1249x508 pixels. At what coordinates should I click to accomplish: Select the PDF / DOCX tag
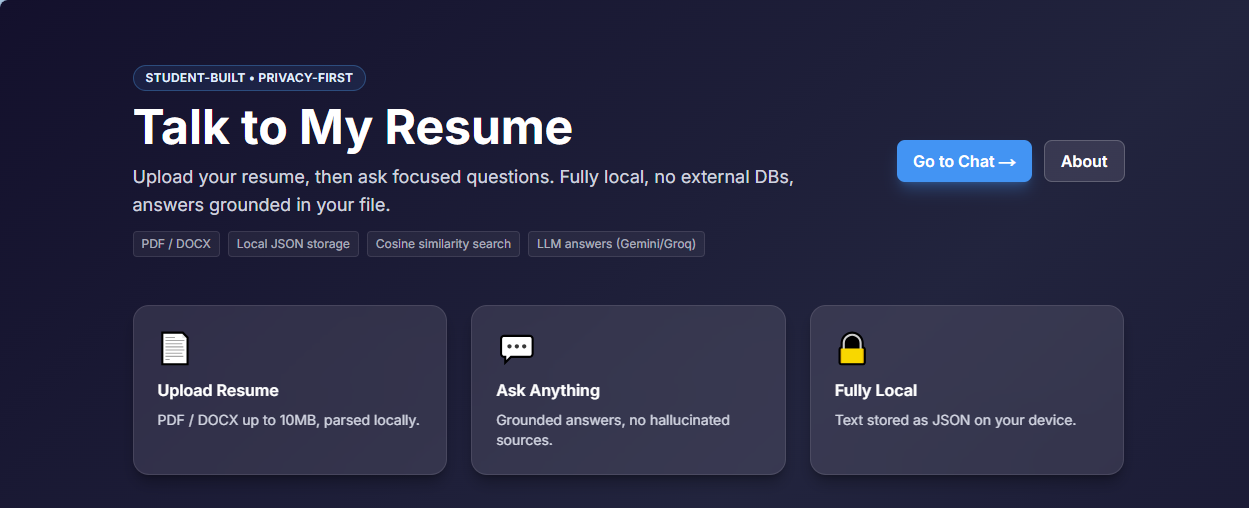coord(176,244)
